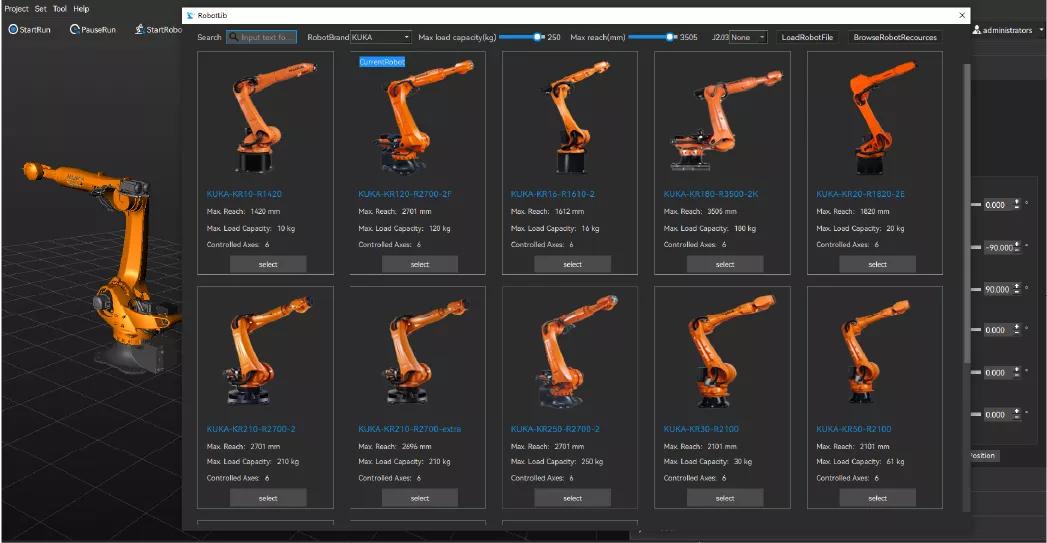1047x543 pixels.
Task: Select the KUKA-KR16-R1610-2 robot
Action: [572, 264]
